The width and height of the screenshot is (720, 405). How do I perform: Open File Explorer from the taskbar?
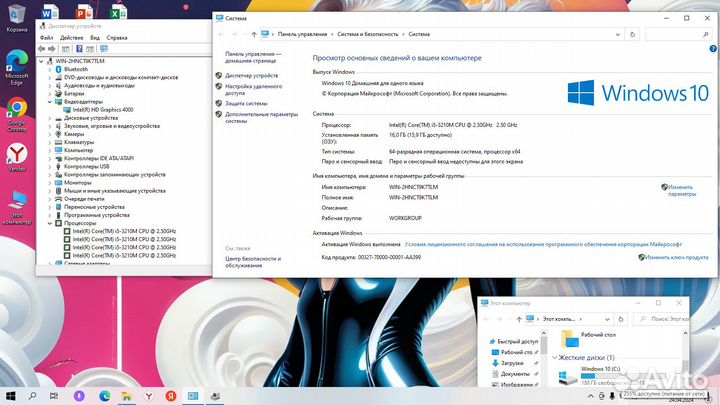127,396
